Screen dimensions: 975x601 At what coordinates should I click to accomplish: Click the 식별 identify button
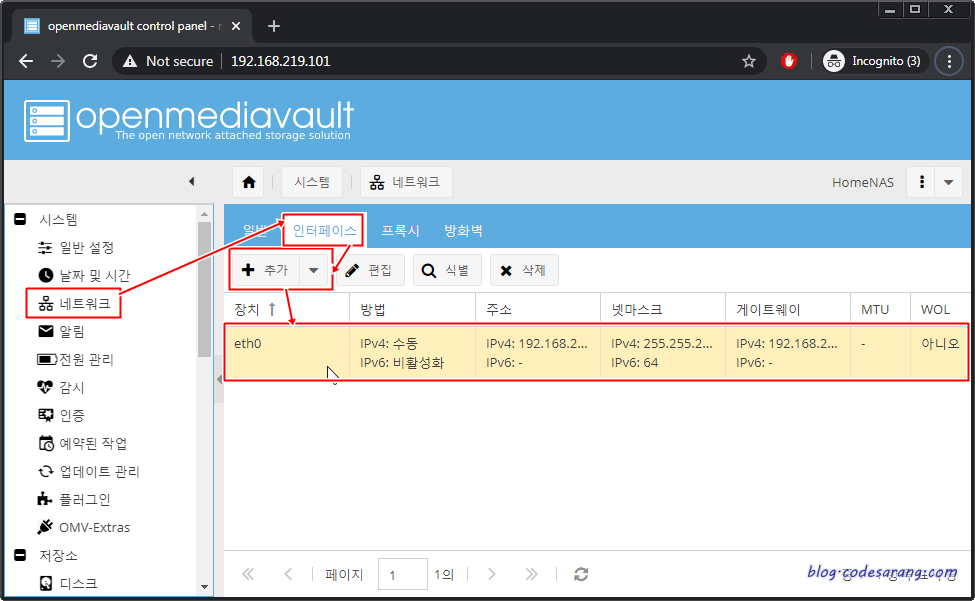tap(447, 270)
